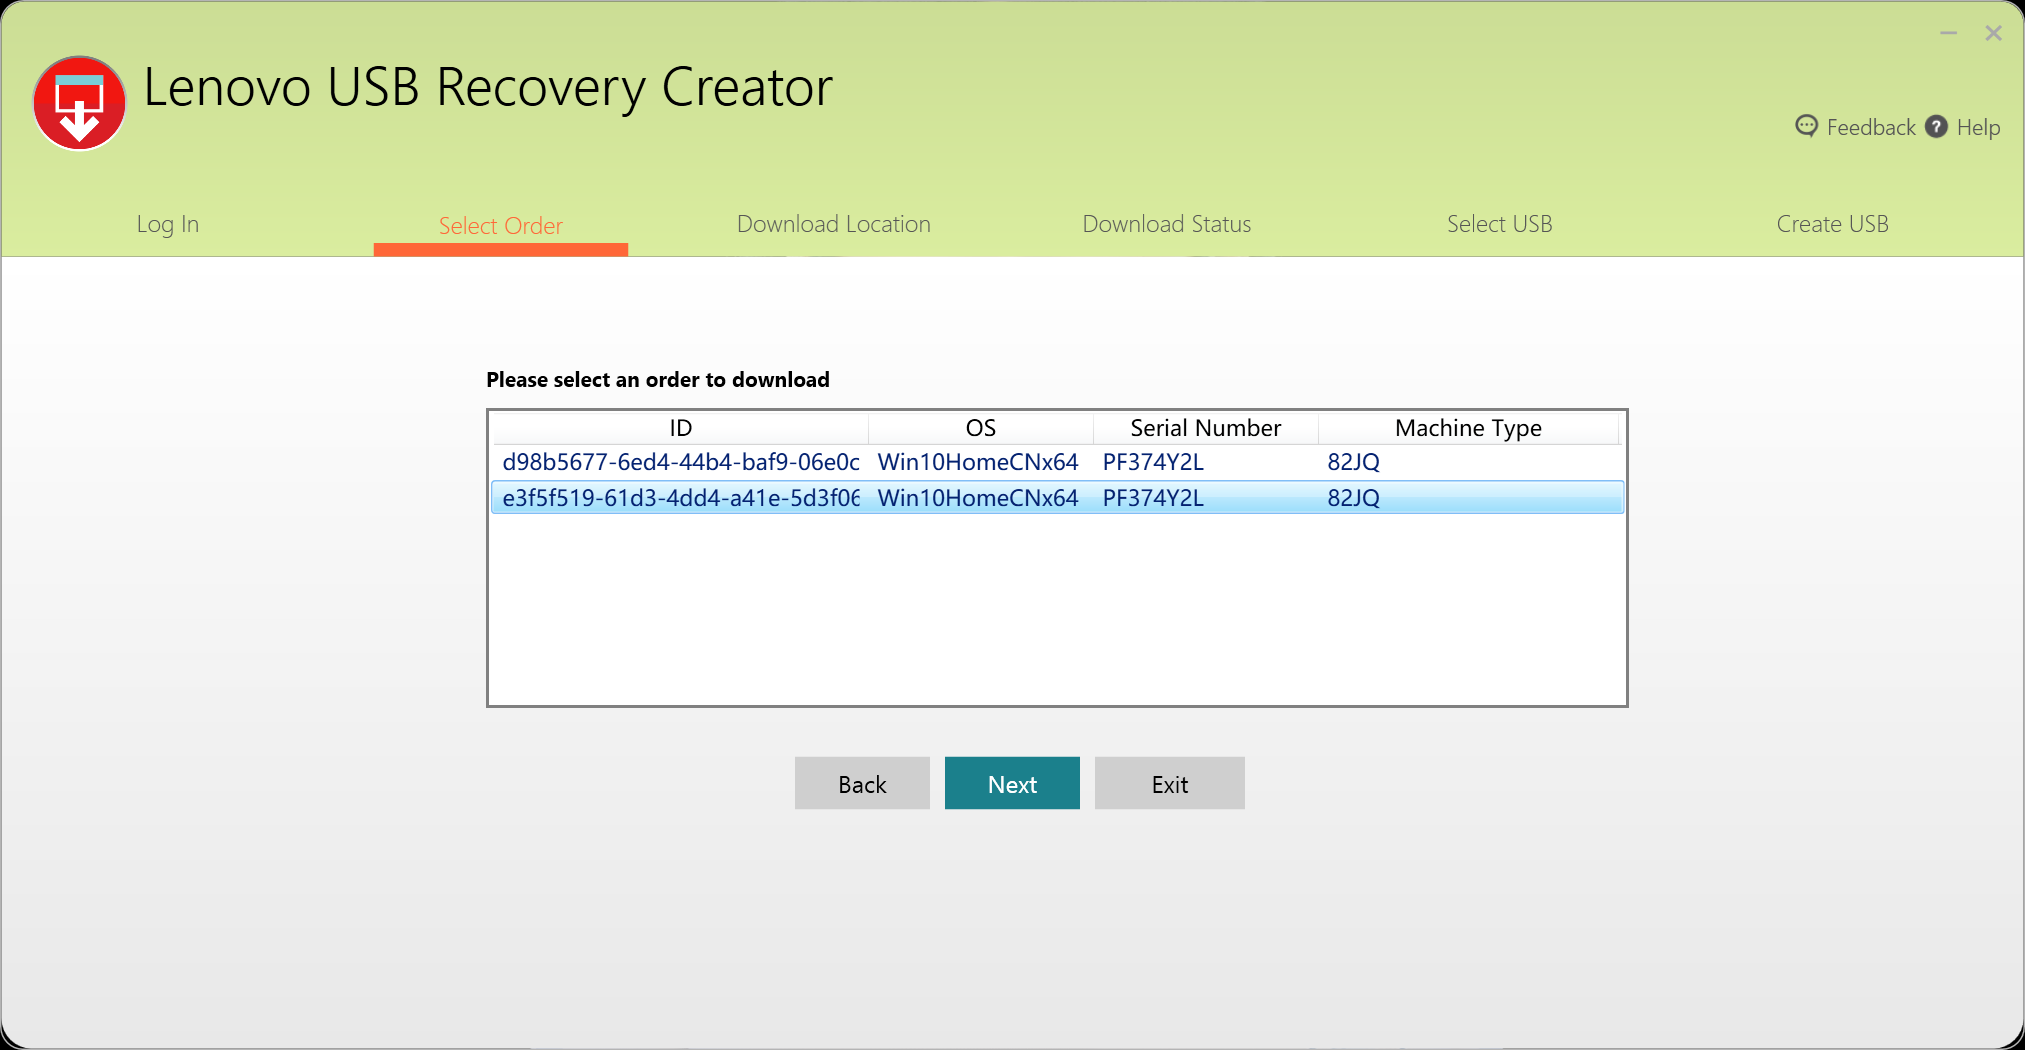This screenshot has height=1050, width=2025.
Task: Open the Create USB tab
Action: tap(1833, 224)
